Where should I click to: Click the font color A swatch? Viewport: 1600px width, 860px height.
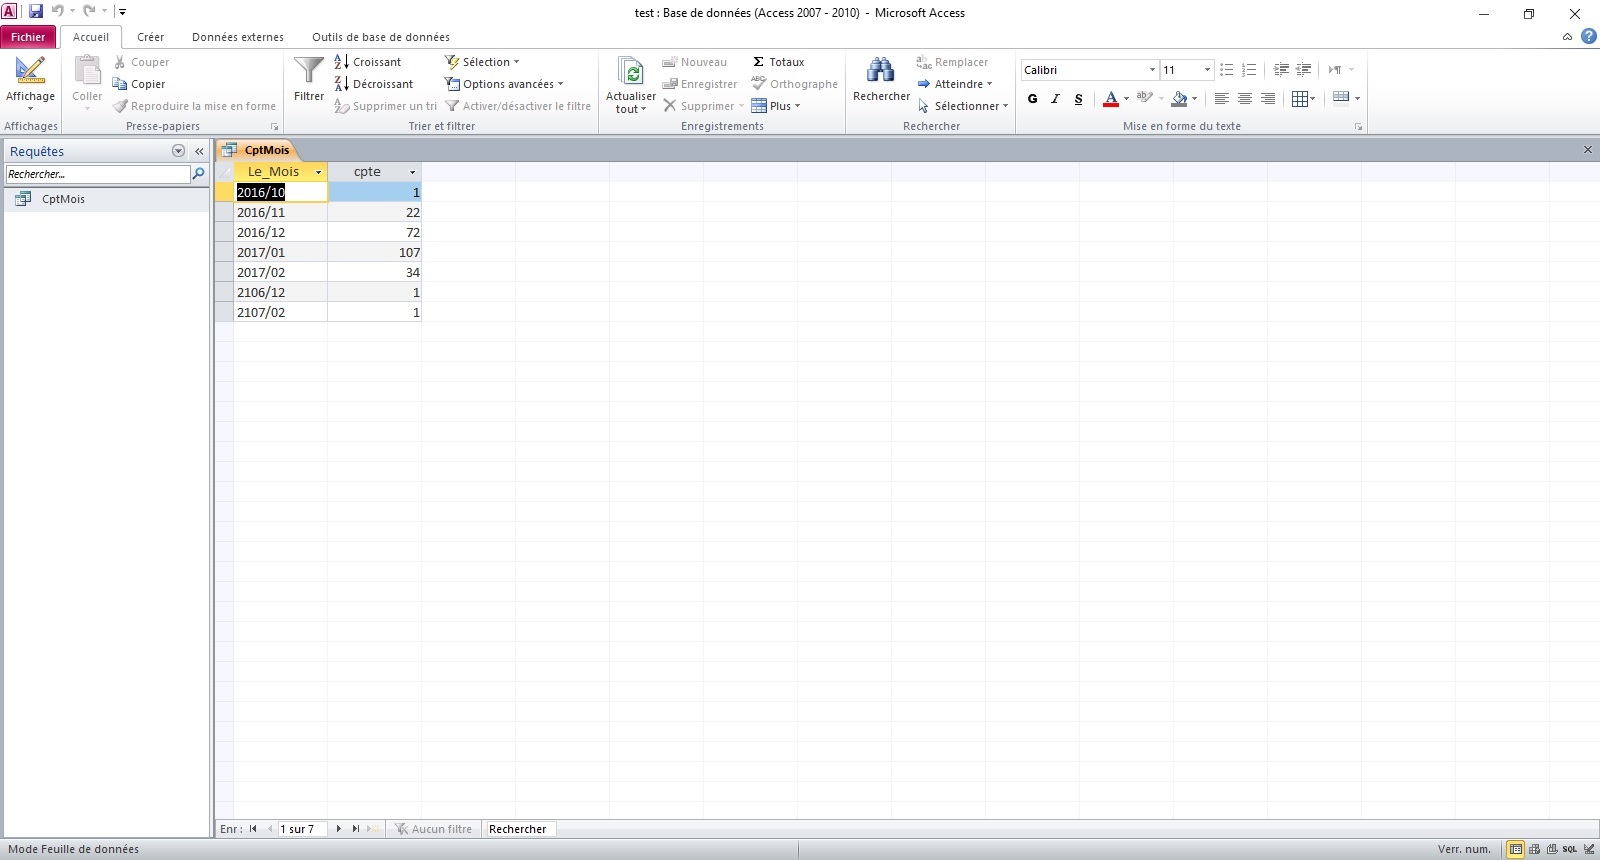coord(1110,98)
